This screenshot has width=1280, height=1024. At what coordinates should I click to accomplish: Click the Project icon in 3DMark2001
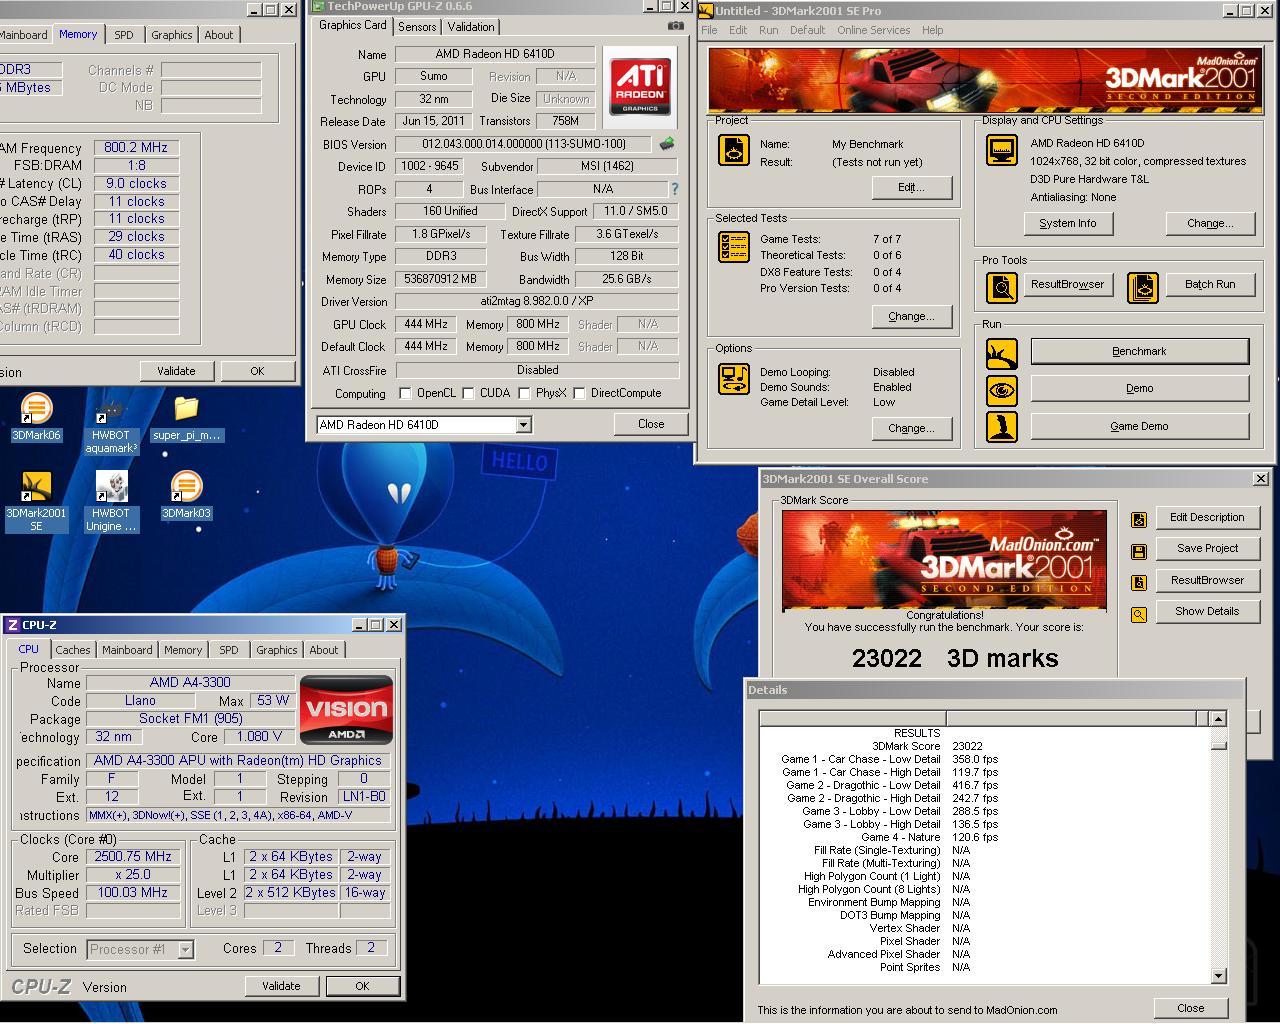click(734, 150)
